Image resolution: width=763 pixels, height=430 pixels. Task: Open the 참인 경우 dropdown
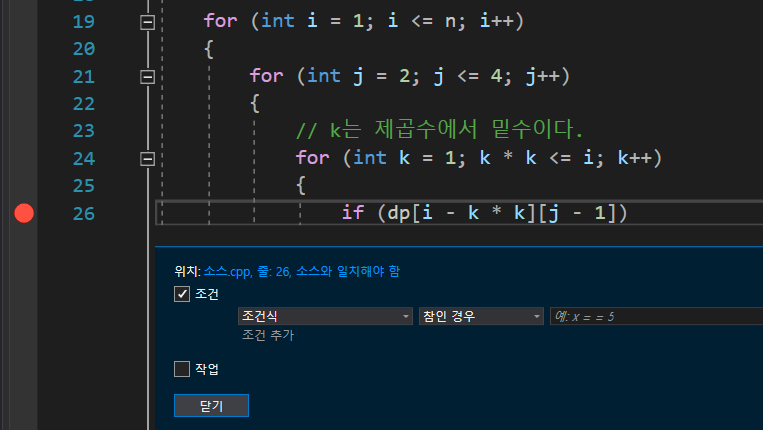point(481,316)
